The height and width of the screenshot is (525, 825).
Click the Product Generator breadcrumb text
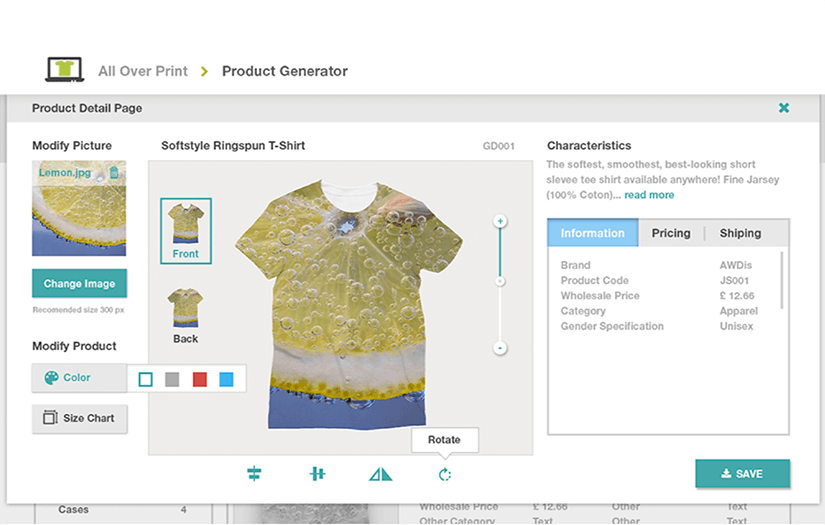pos(285,71)
